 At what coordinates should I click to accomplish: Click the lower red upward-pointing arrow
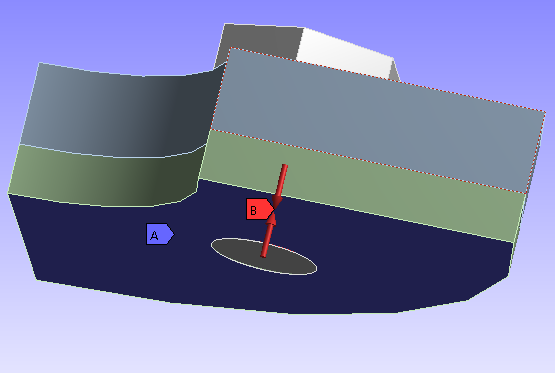[269, 234]
